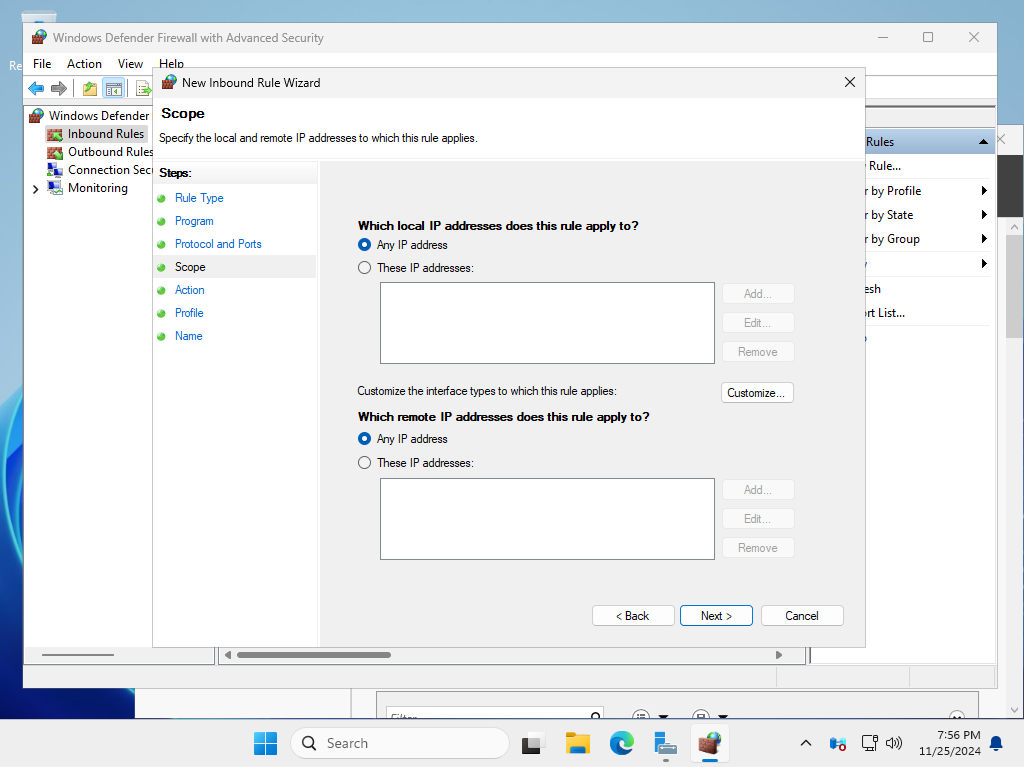Select Any IP address for local addresses
The height and width of the screenshot is (767, 1024).
[x=363, y=244]
